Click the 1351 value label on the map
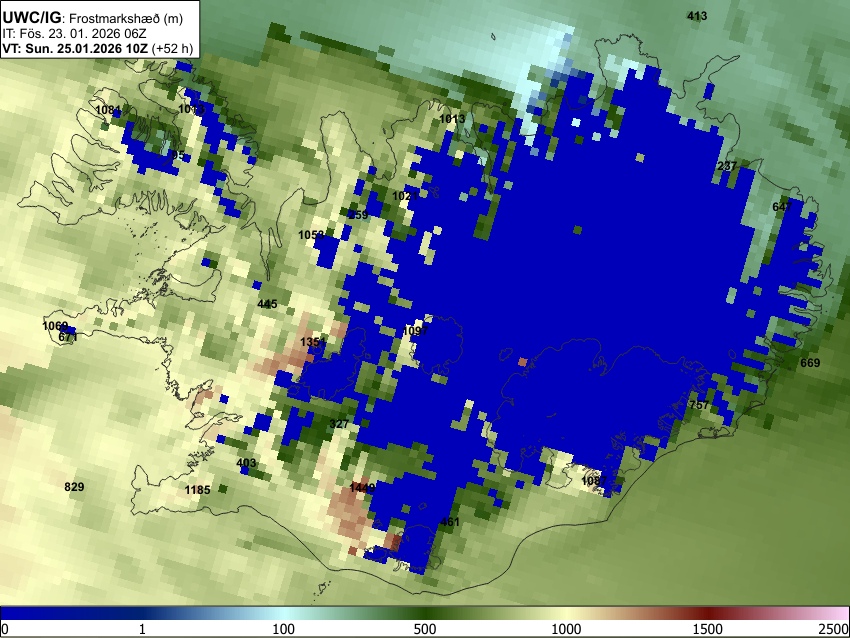Image resolution: width=850 pixels, height=638 pixels. tap(313, 342)
